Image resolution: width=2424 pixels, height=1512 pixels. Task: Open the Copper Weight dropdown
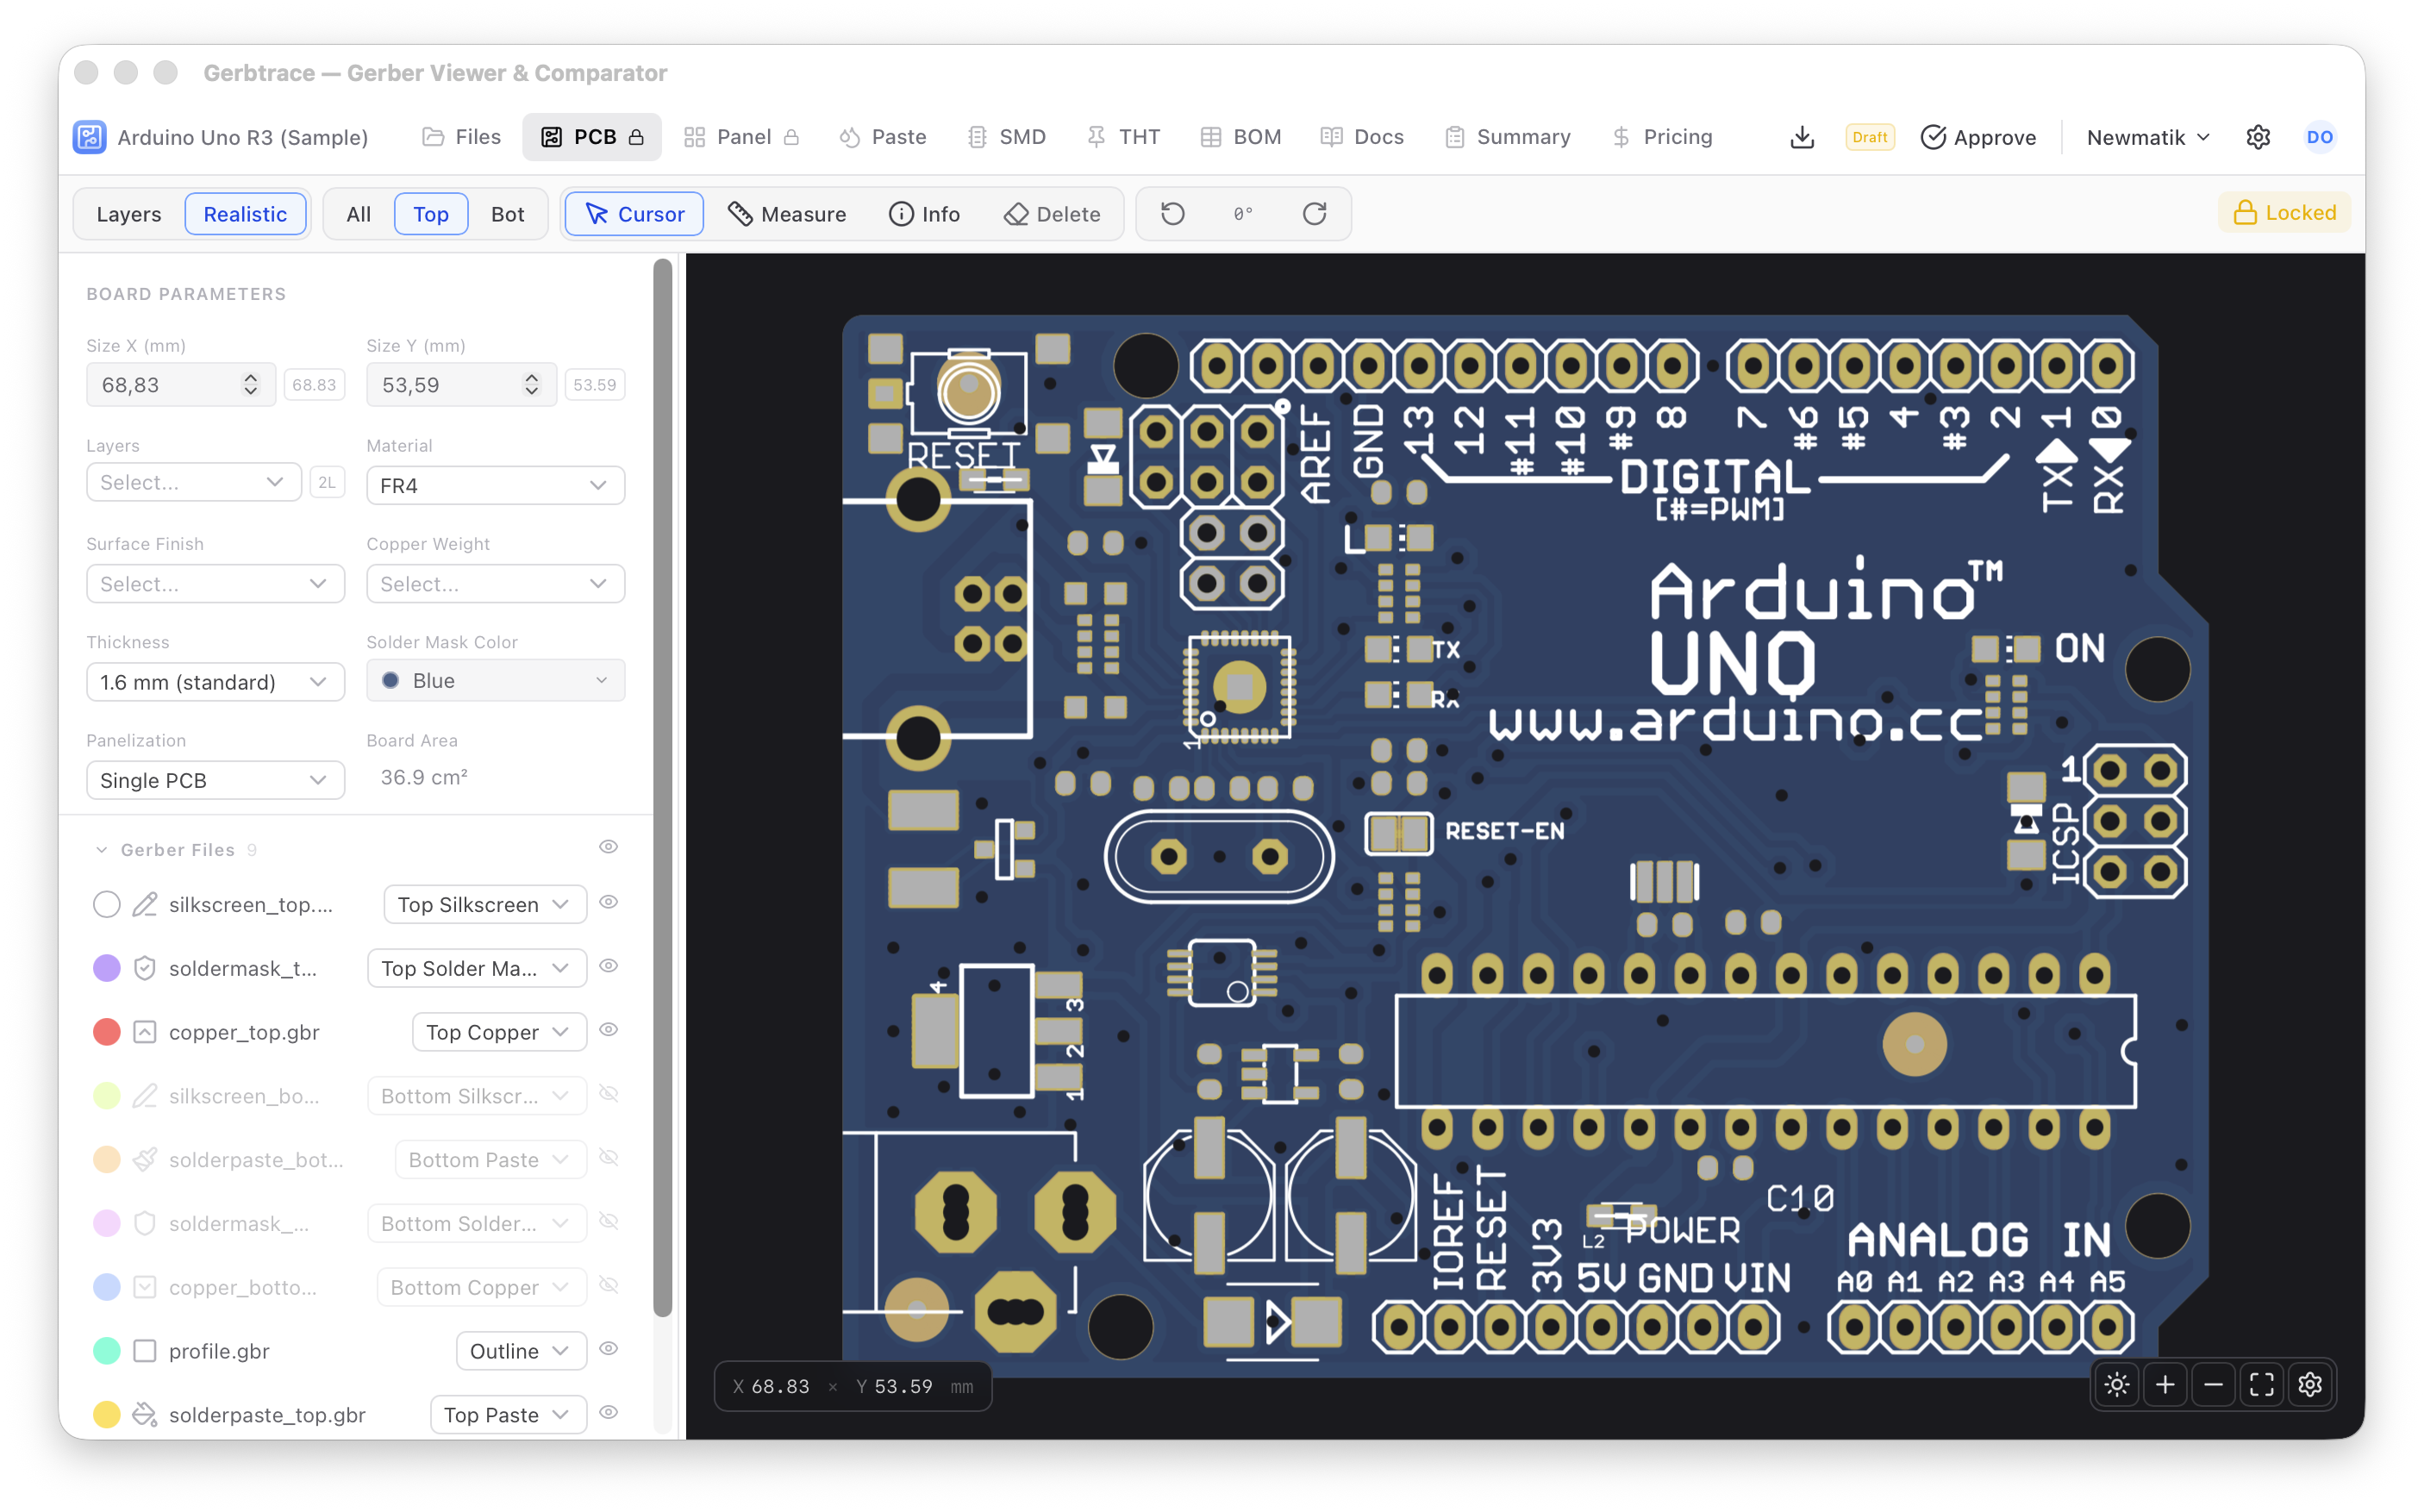tap(495, 584)
